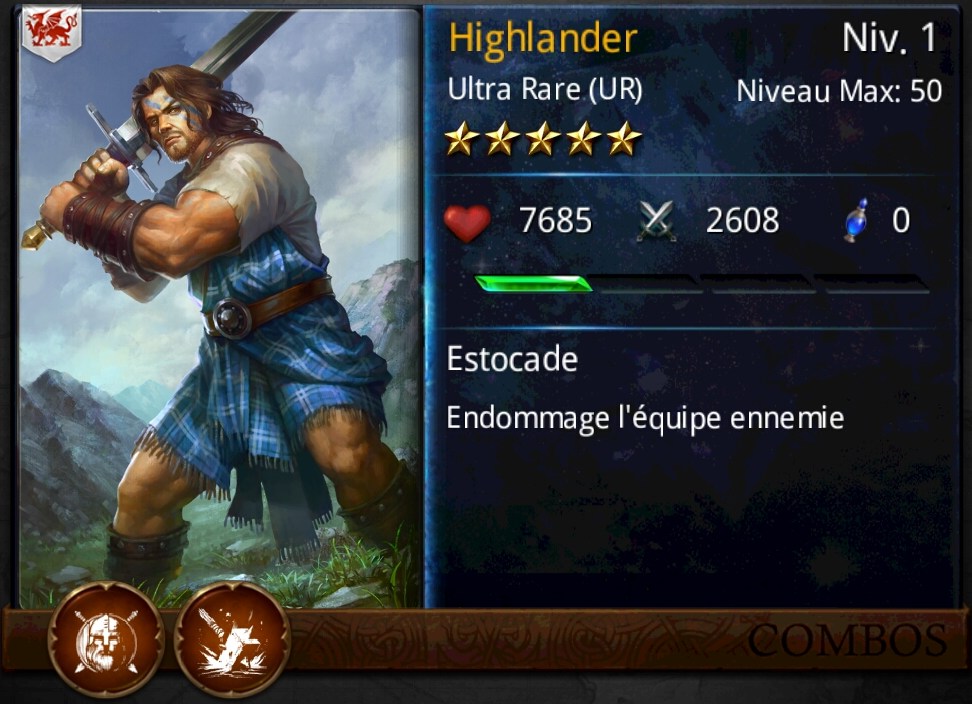The width and height of the screenshot is (972, 704).
Task: Click the 7685 health value
Action: tap(555, 221)
